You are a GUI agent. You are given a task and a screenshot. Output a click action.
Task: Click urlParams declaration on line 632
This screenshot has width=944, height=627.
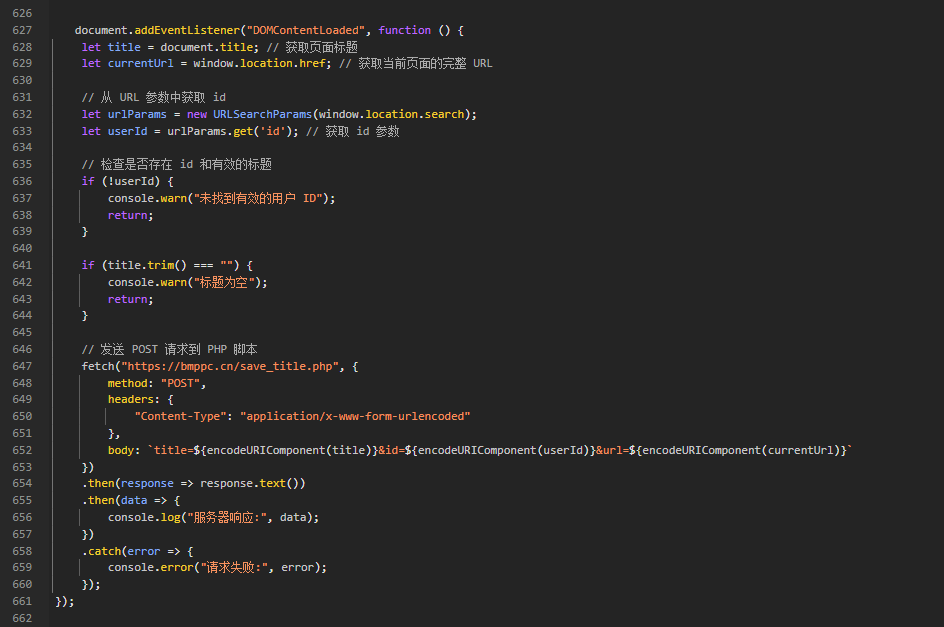[x=137, y=114]
